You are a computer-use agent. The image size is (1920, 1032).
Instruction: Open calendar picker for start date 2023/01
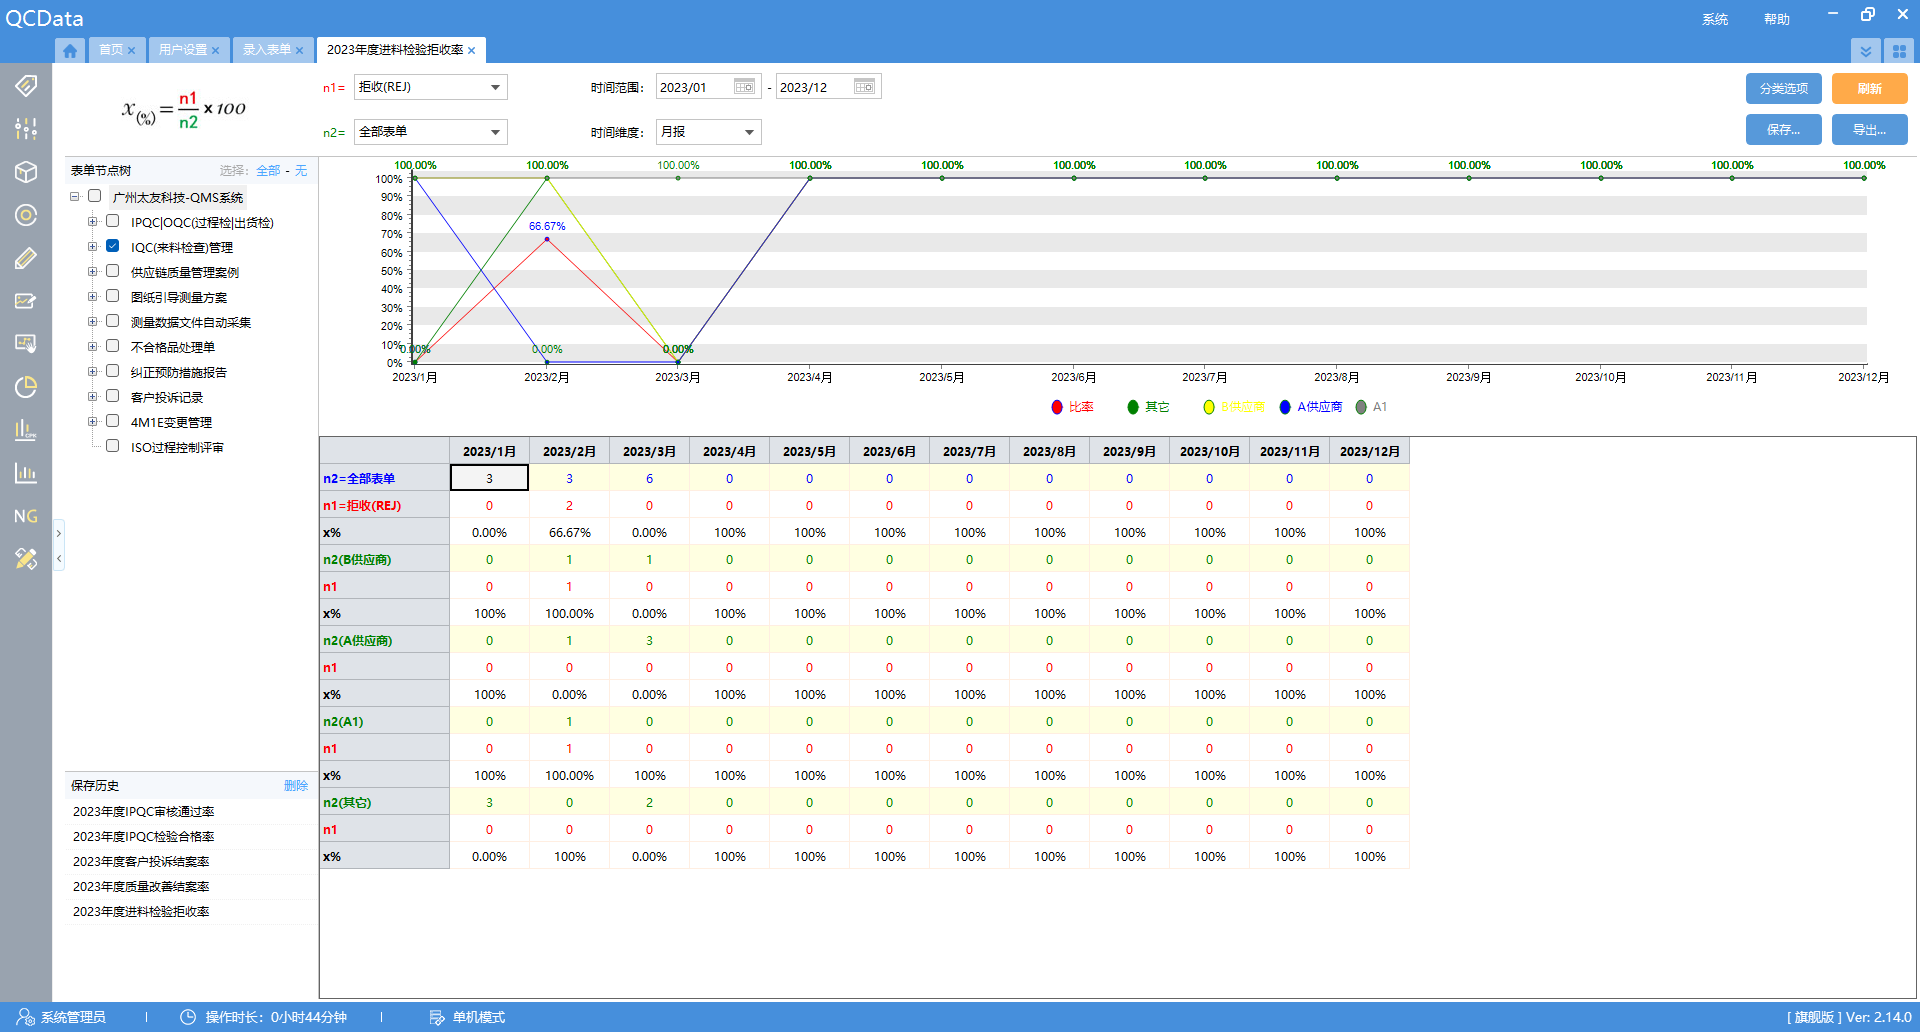click(744, 87)
